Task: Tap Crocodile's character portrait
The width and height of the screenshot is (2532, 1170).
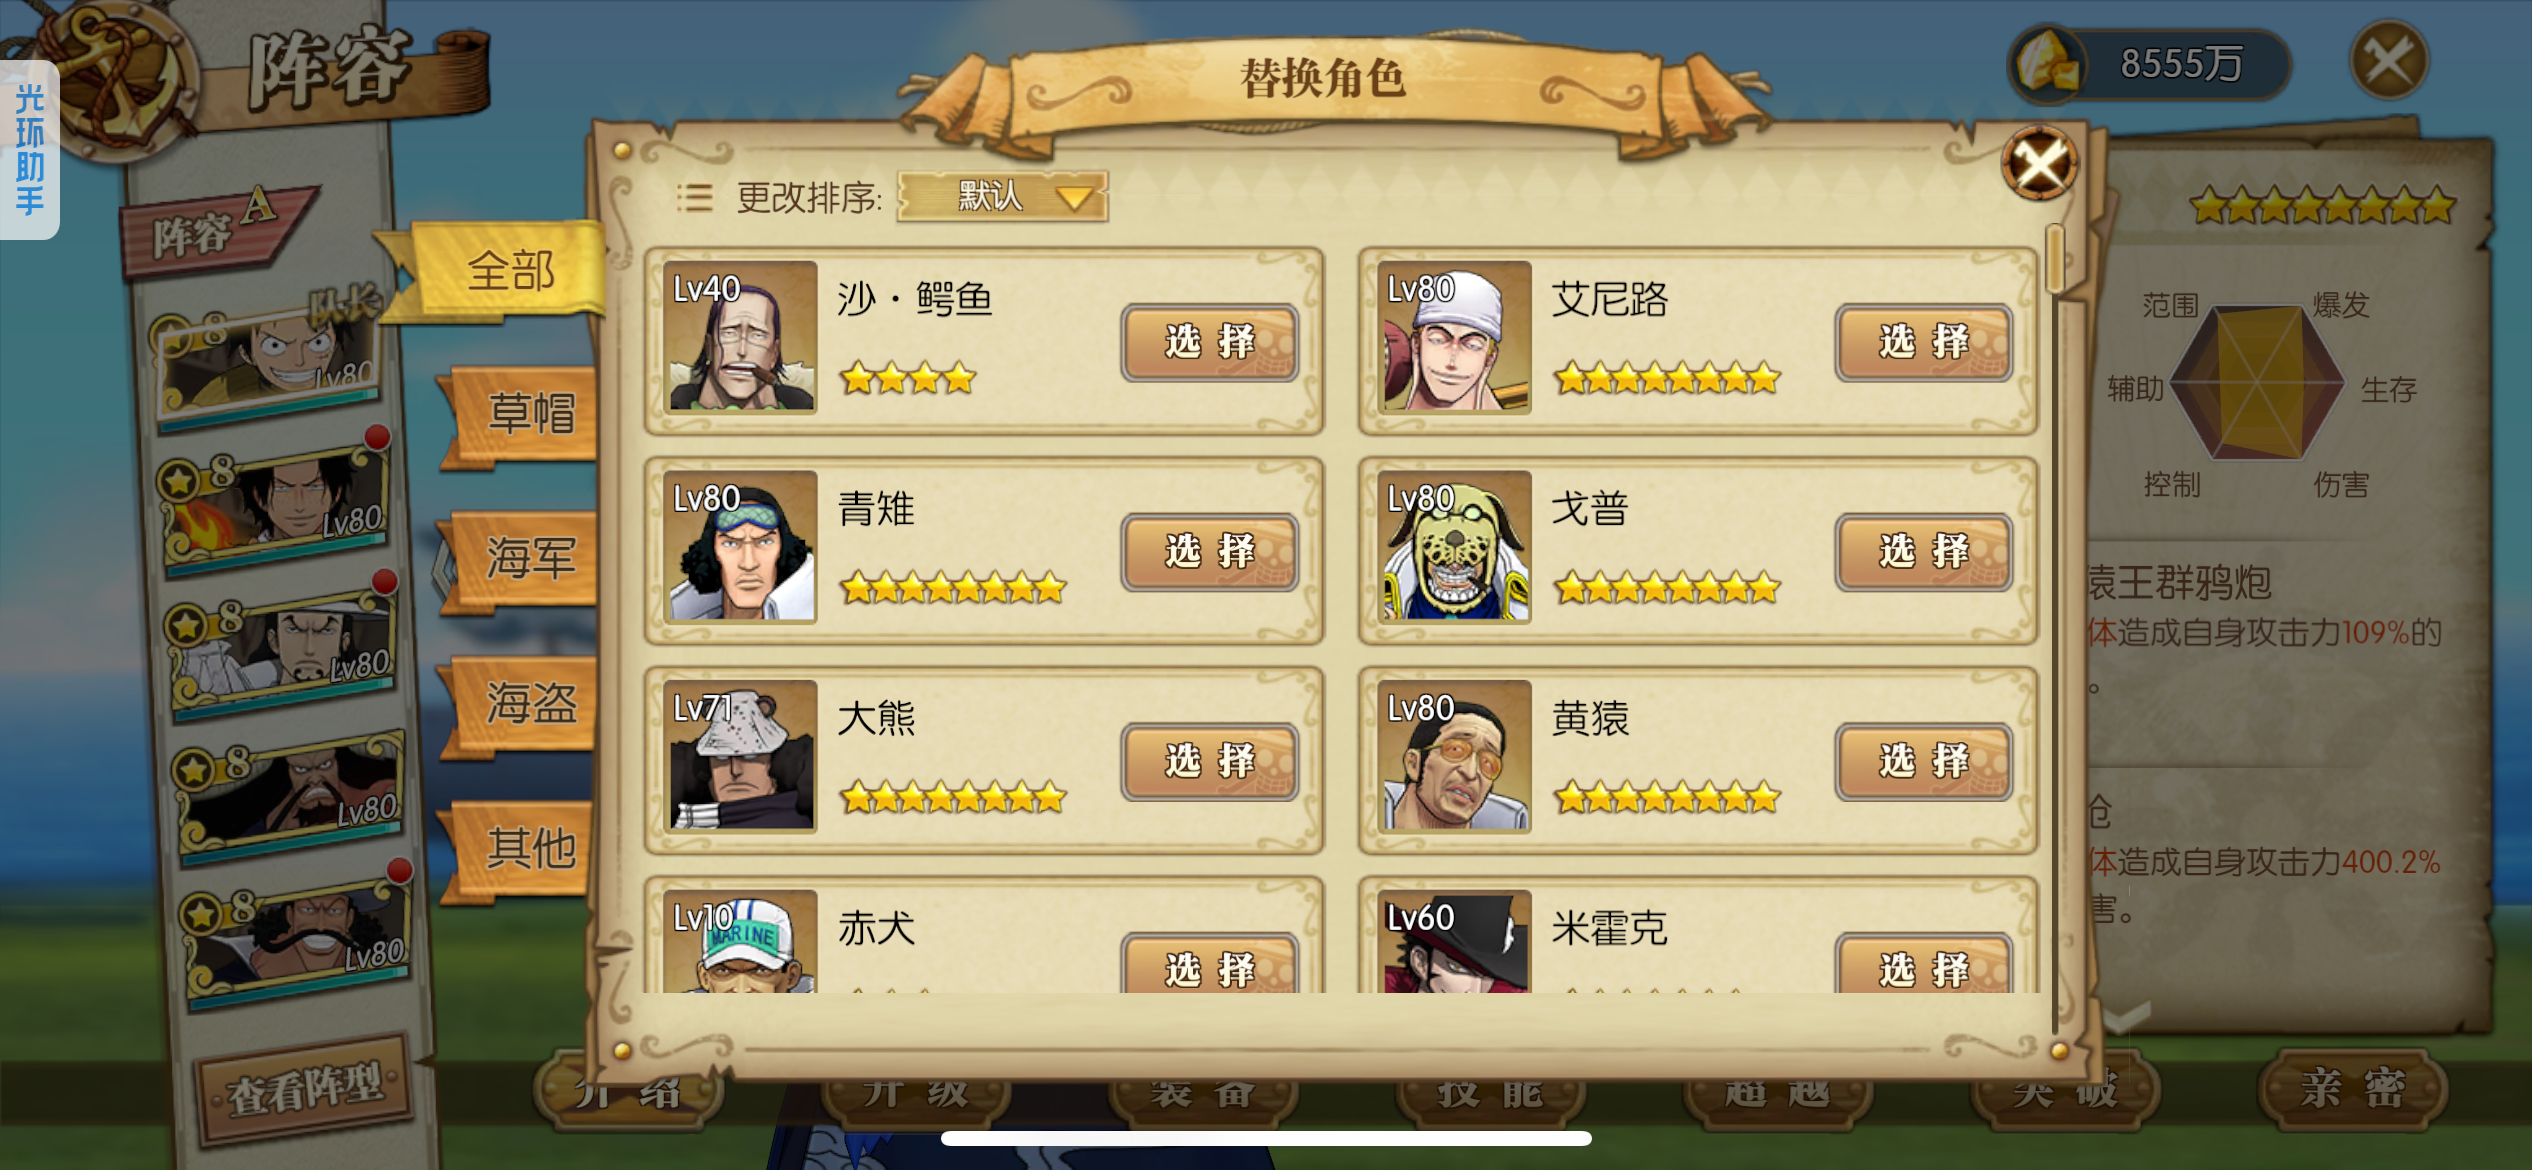Action: pyautogui.click(x=740, y=337)
